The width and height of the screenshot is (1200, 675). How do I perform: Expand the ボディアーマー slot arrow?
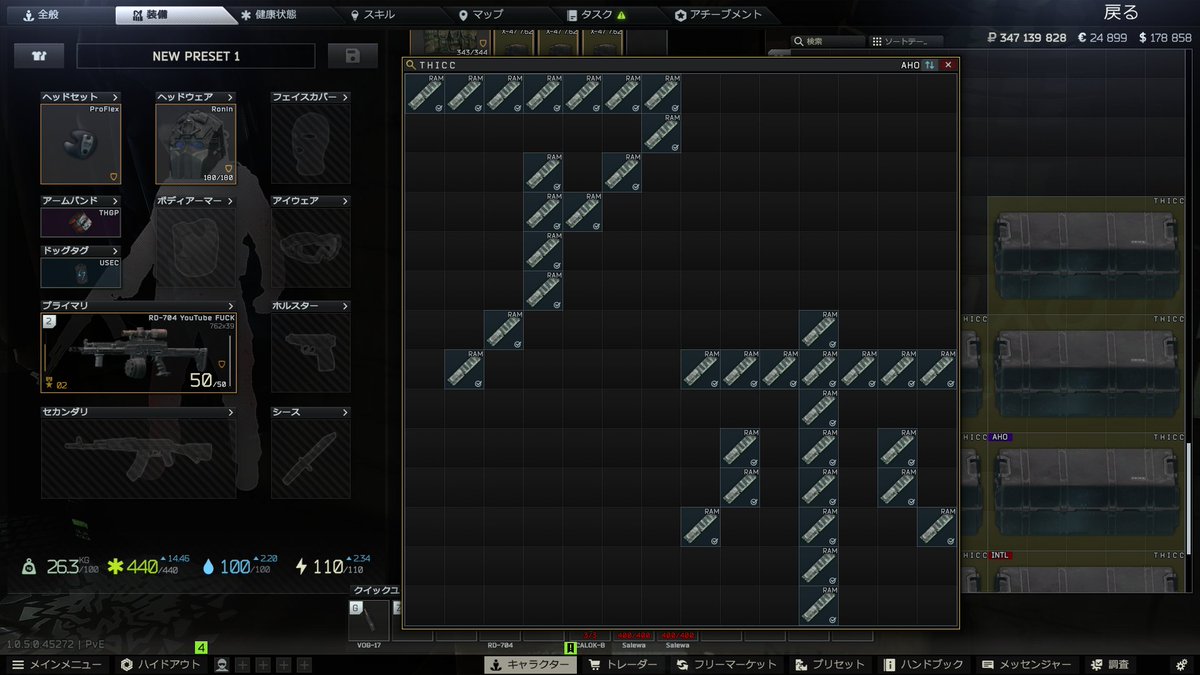(x=232, y=201)
